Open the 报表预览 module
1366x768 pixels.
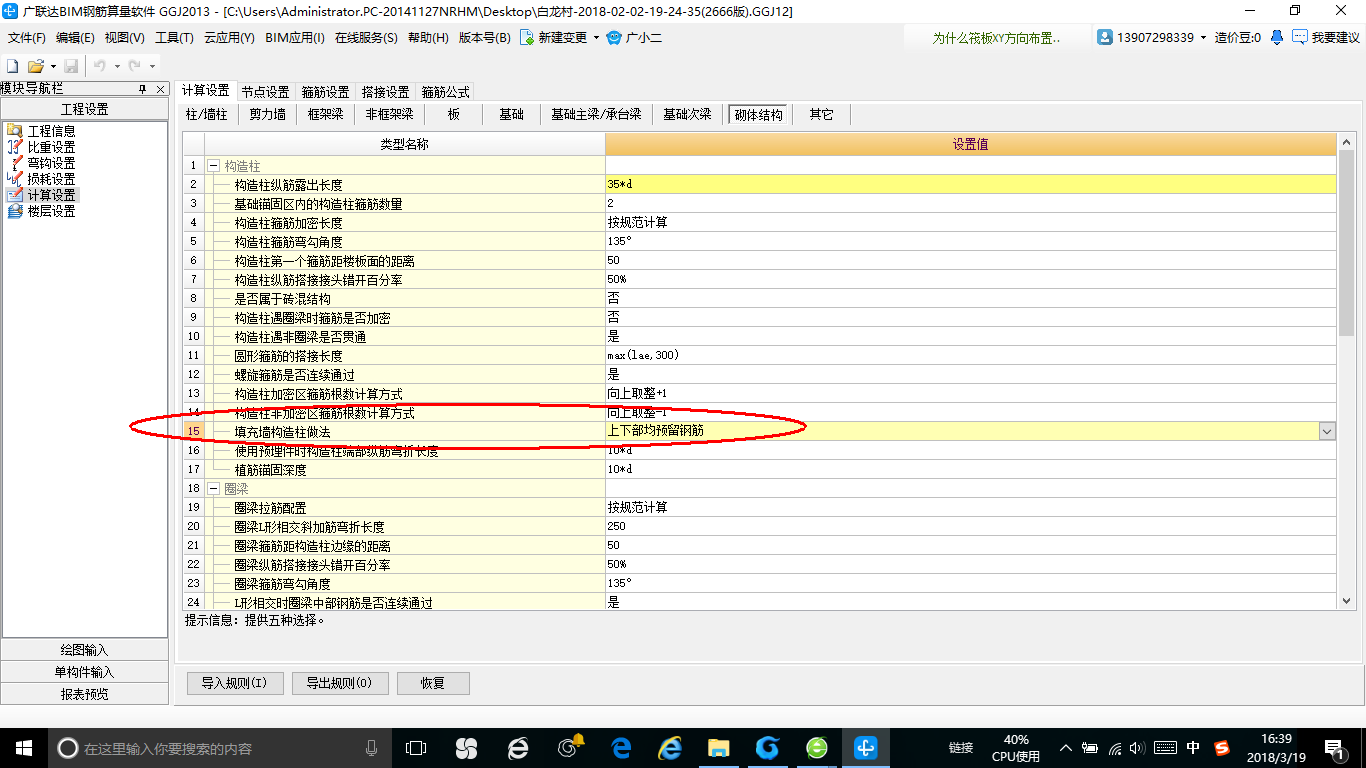pos(85,694)
